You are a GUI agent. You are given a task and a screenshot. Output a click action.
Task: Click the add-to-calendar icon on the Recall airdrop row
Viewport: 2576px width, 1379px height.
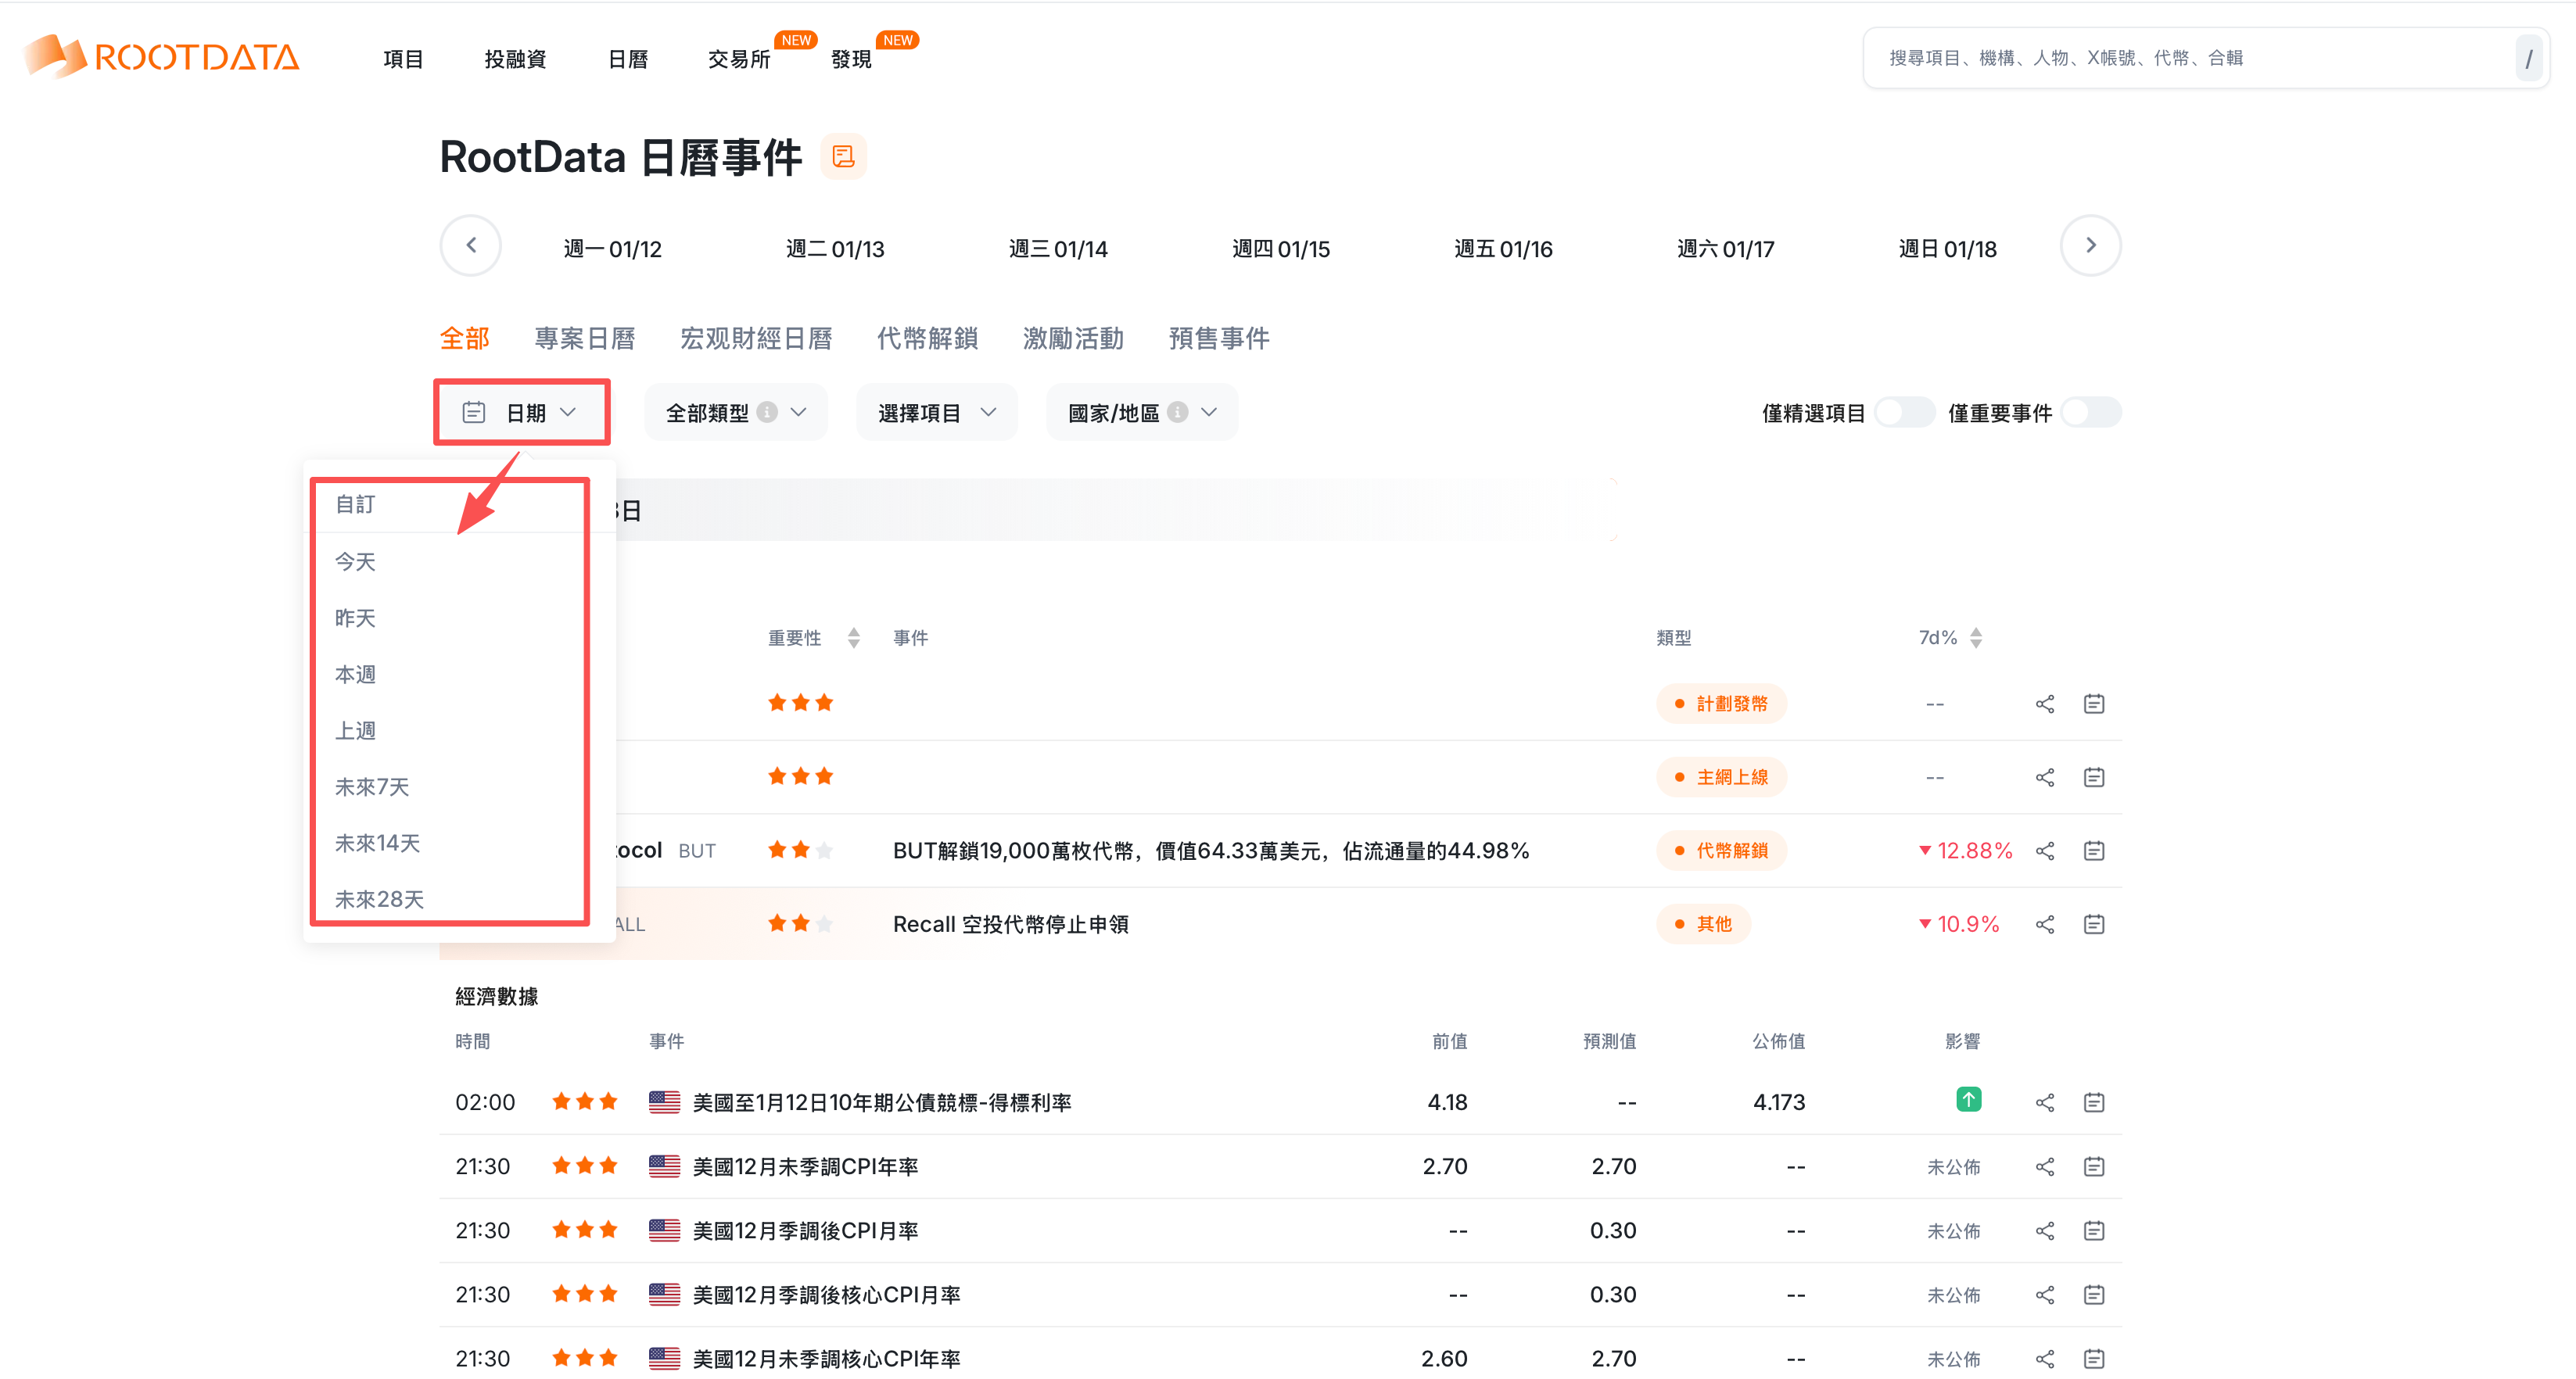tap(2093, 924)
